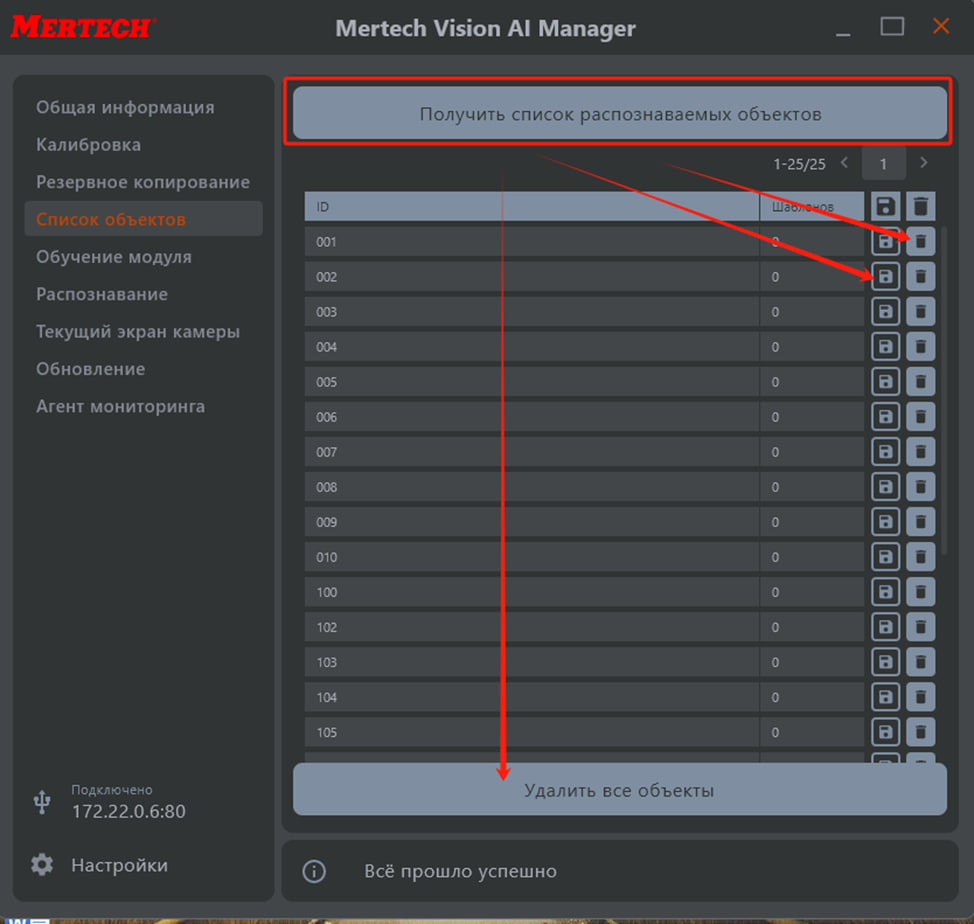Go to previous page with left chevron

click(844, 163)
